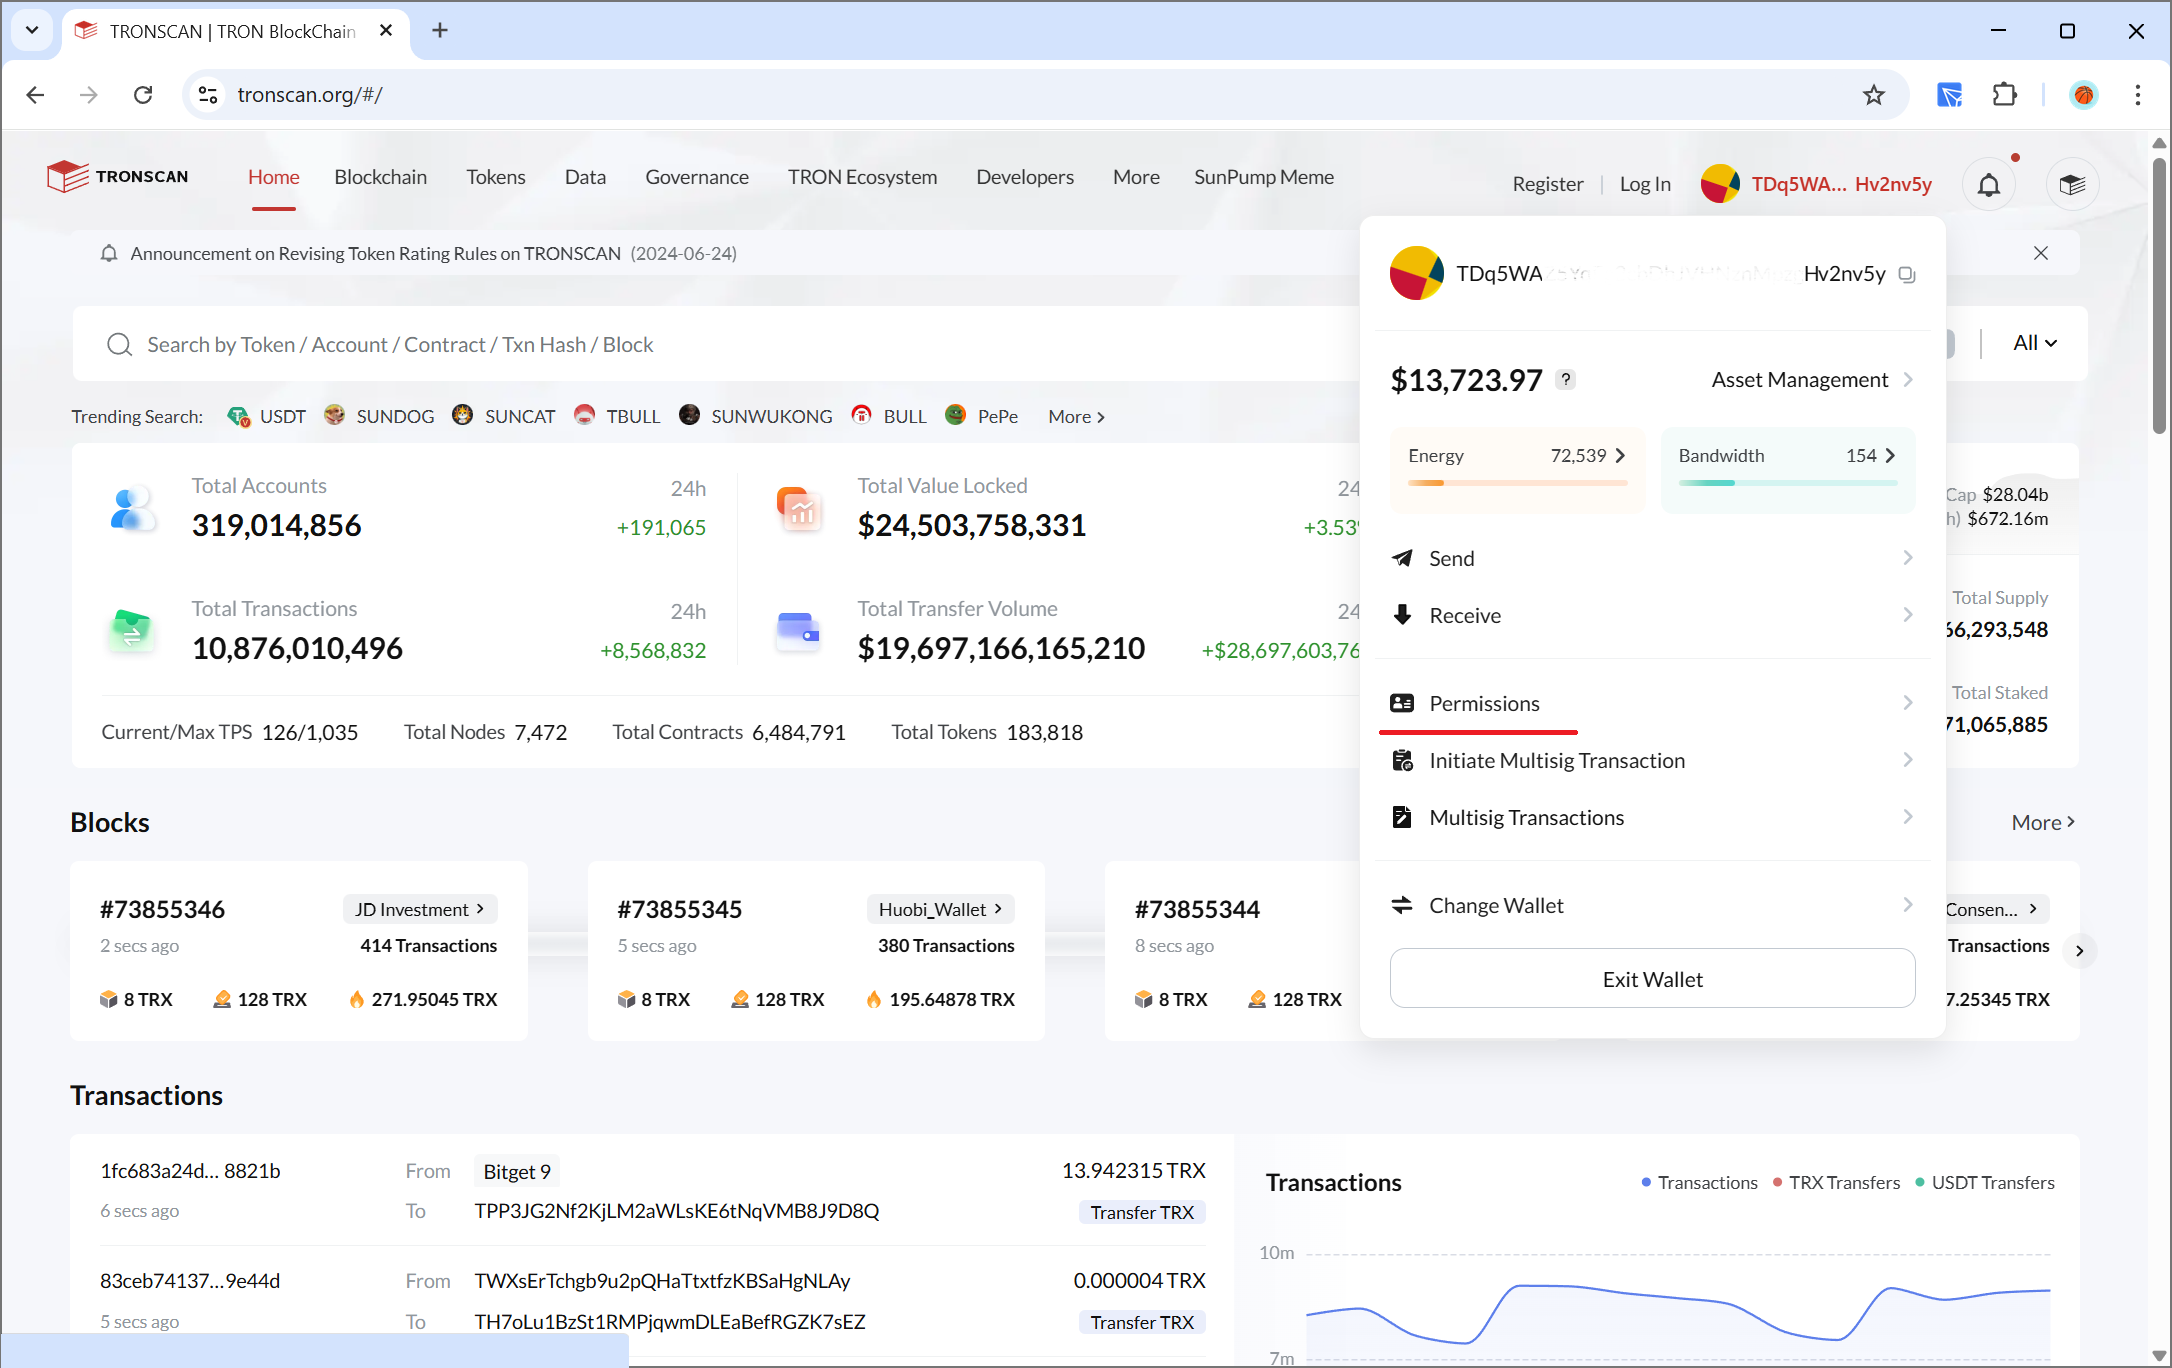Open the Developers menu
The width and height of the screenshot is (2172, 1368).
click(x=1025, y=178)
